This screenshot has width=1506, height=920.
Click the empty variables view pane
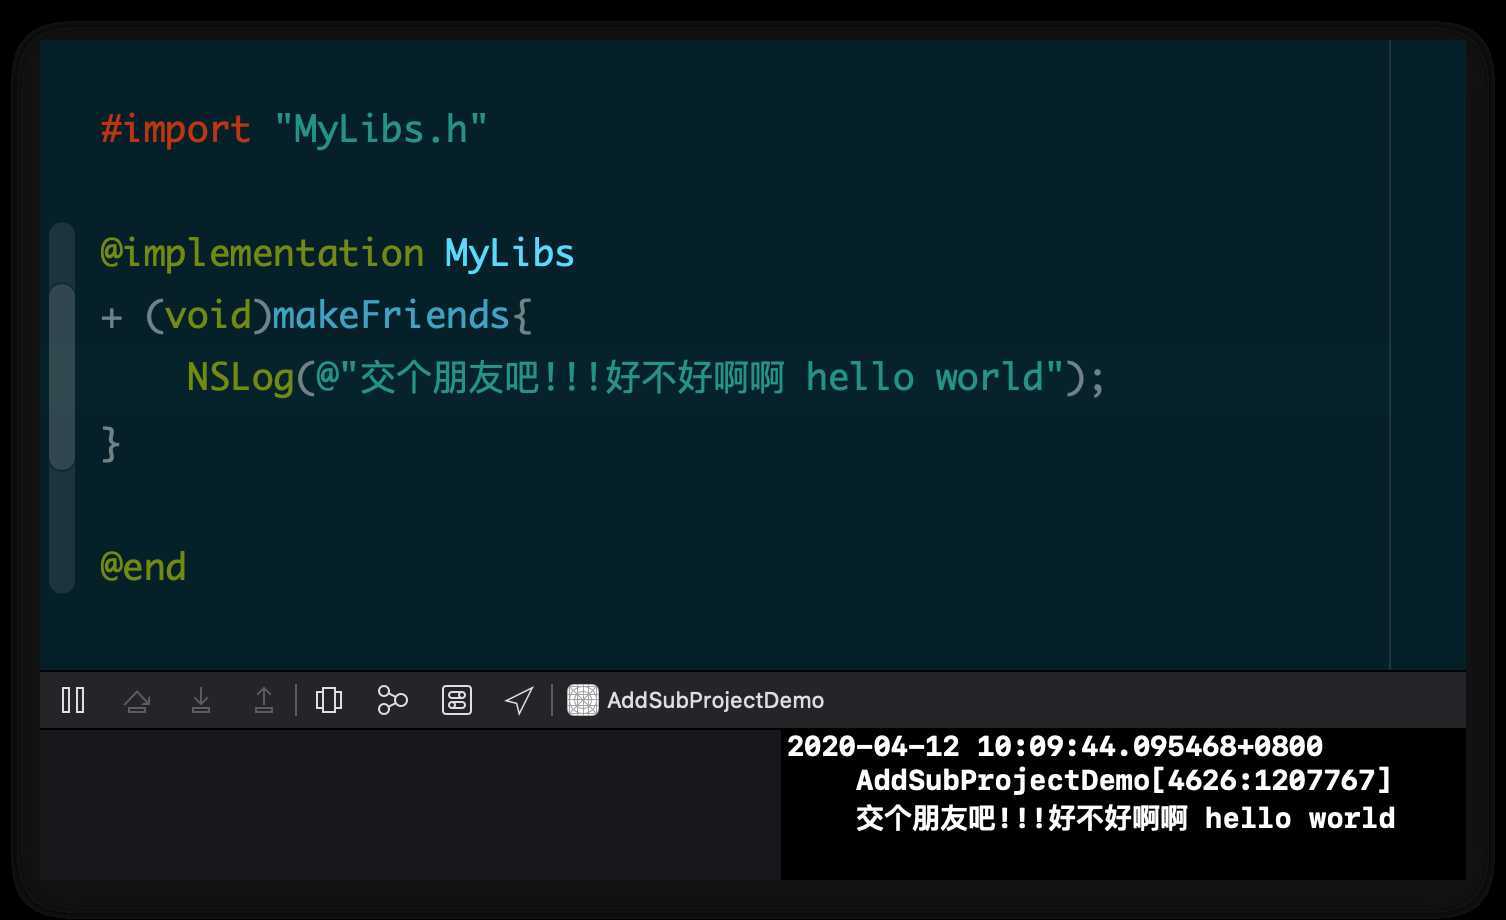[x=410, y=804]
